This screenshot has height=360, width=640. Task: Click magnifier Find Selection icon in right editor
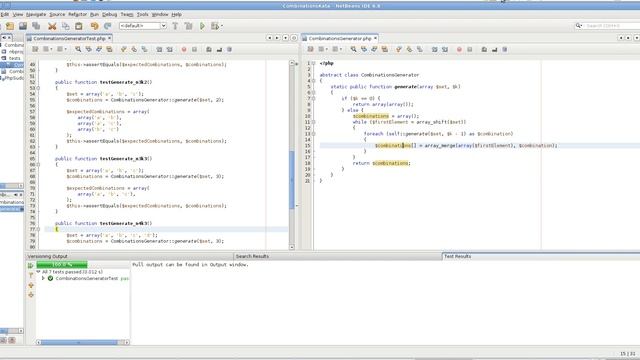(353, 49)
